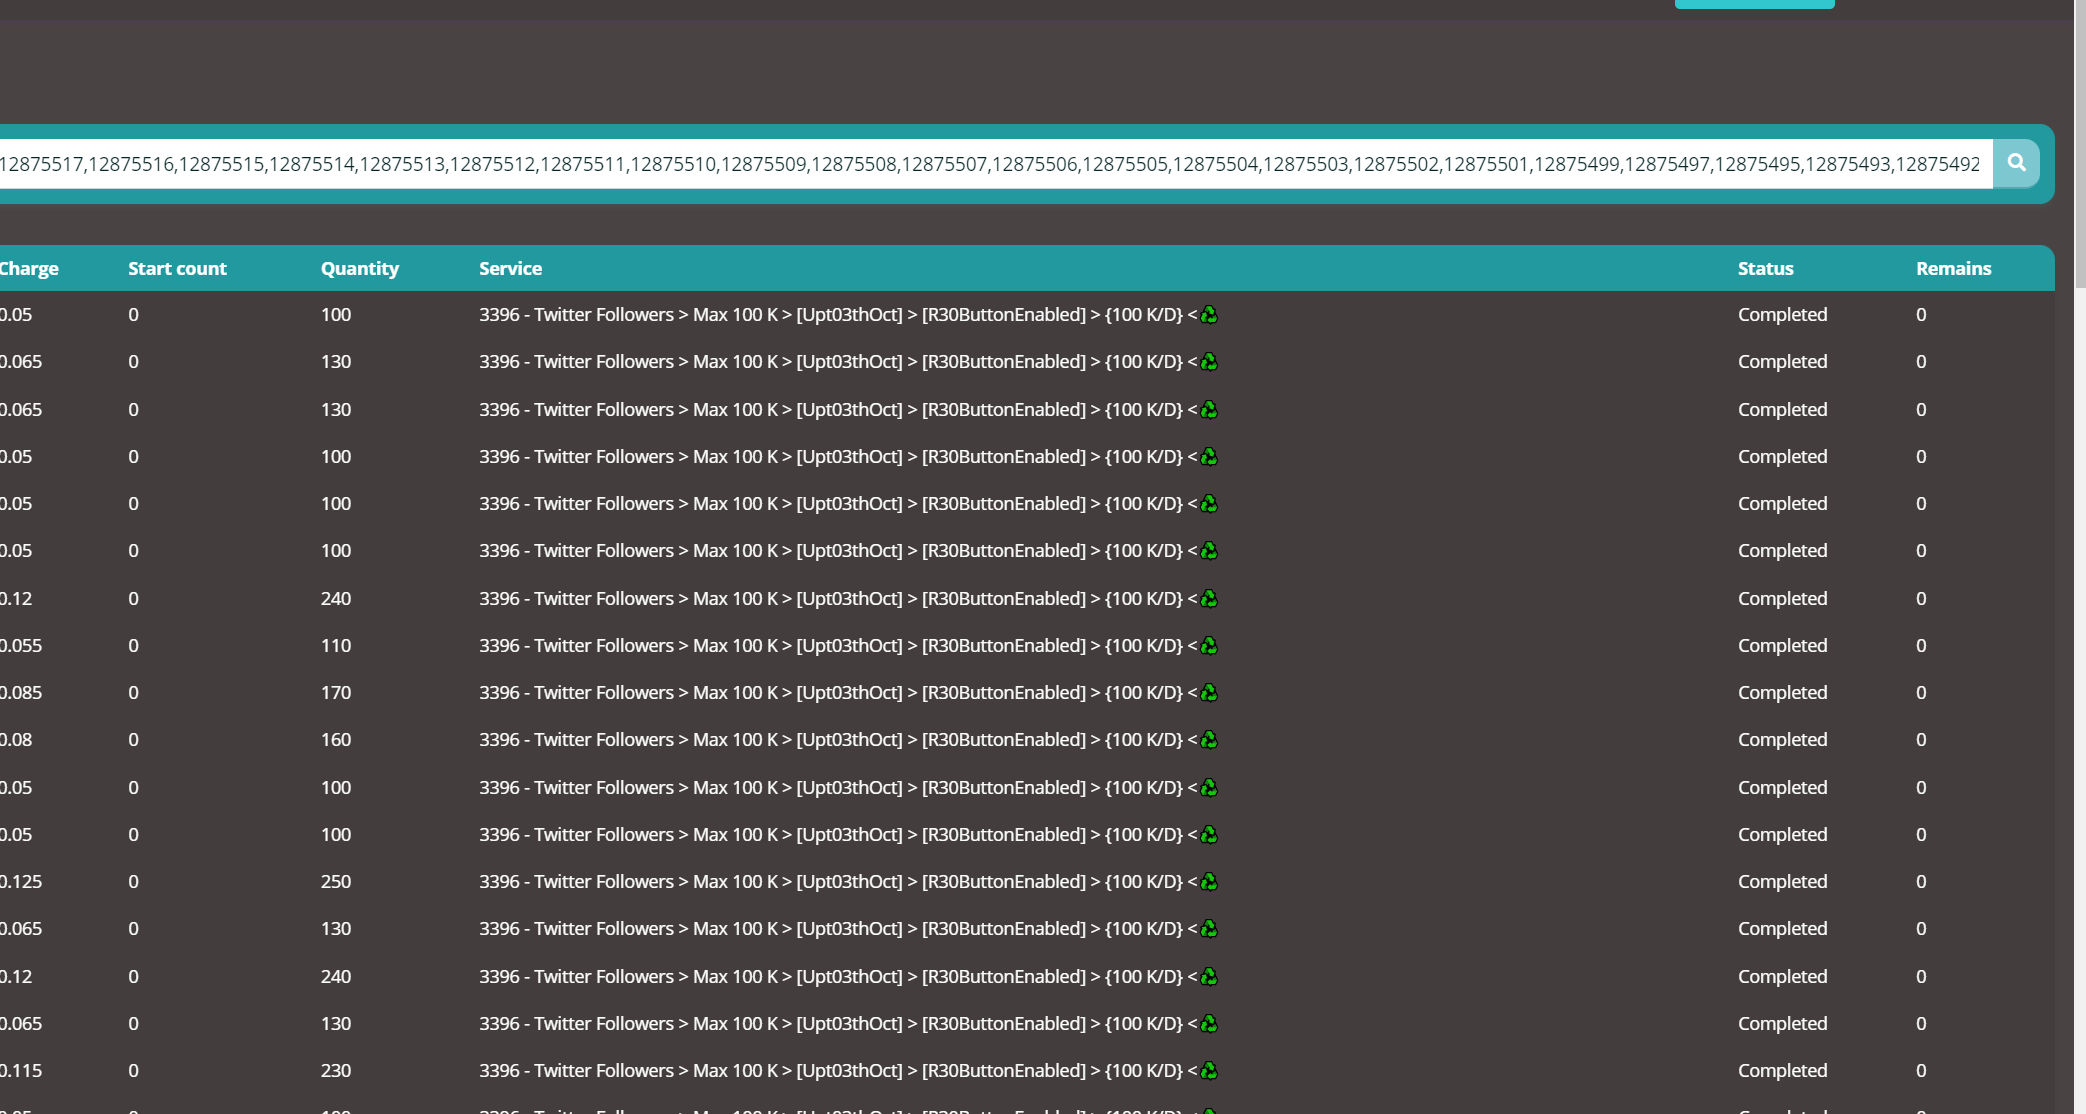
Task: Click the refill icon in the 160 quantity row
Action: click(x=1209, y=739)
